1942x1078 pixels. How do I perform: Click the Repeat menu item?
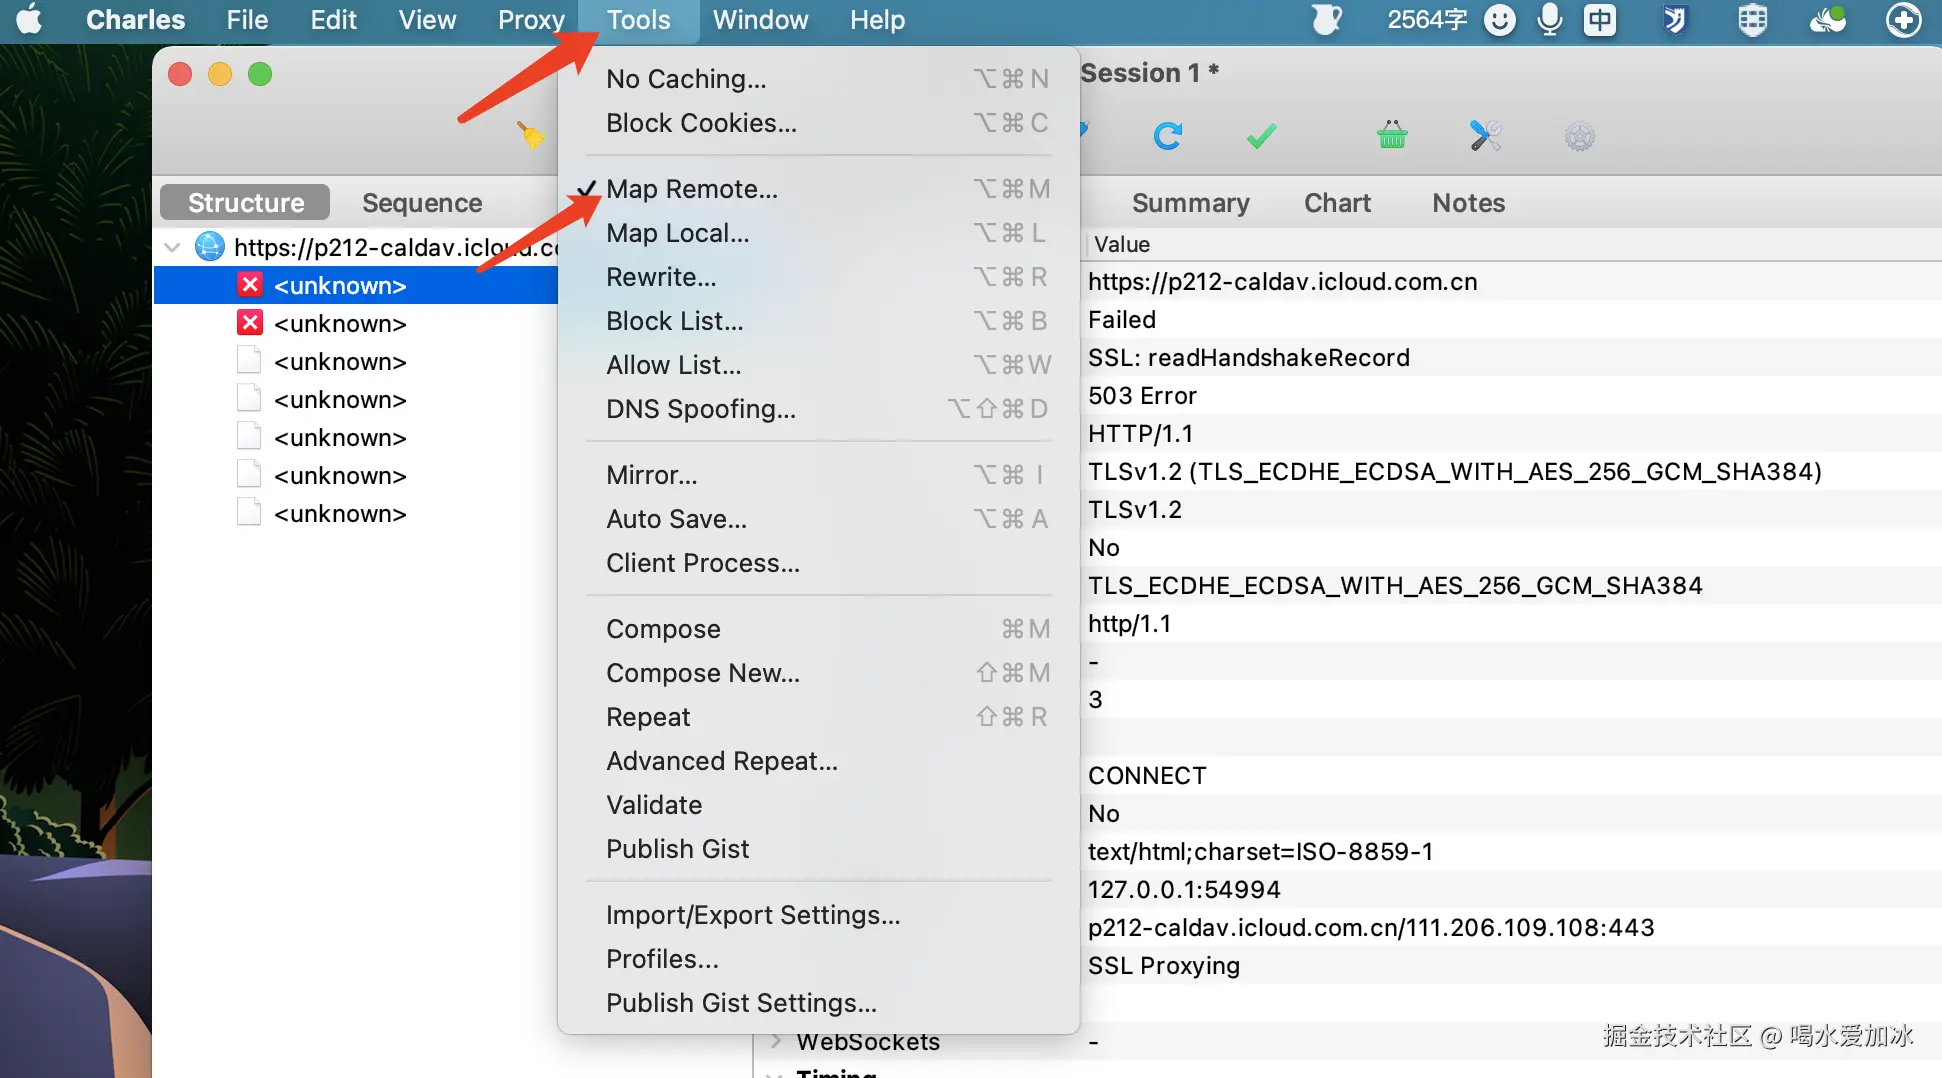(x=818, y=717)
